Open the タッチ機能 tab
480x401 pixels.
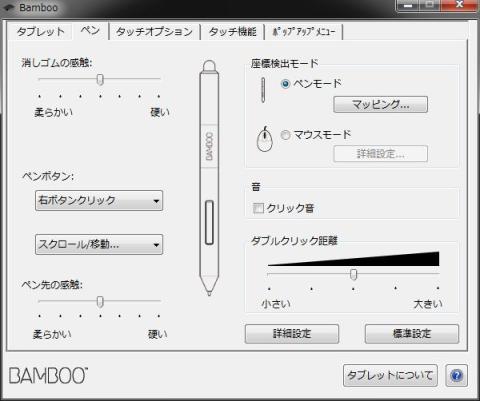[x=232, y=32]
